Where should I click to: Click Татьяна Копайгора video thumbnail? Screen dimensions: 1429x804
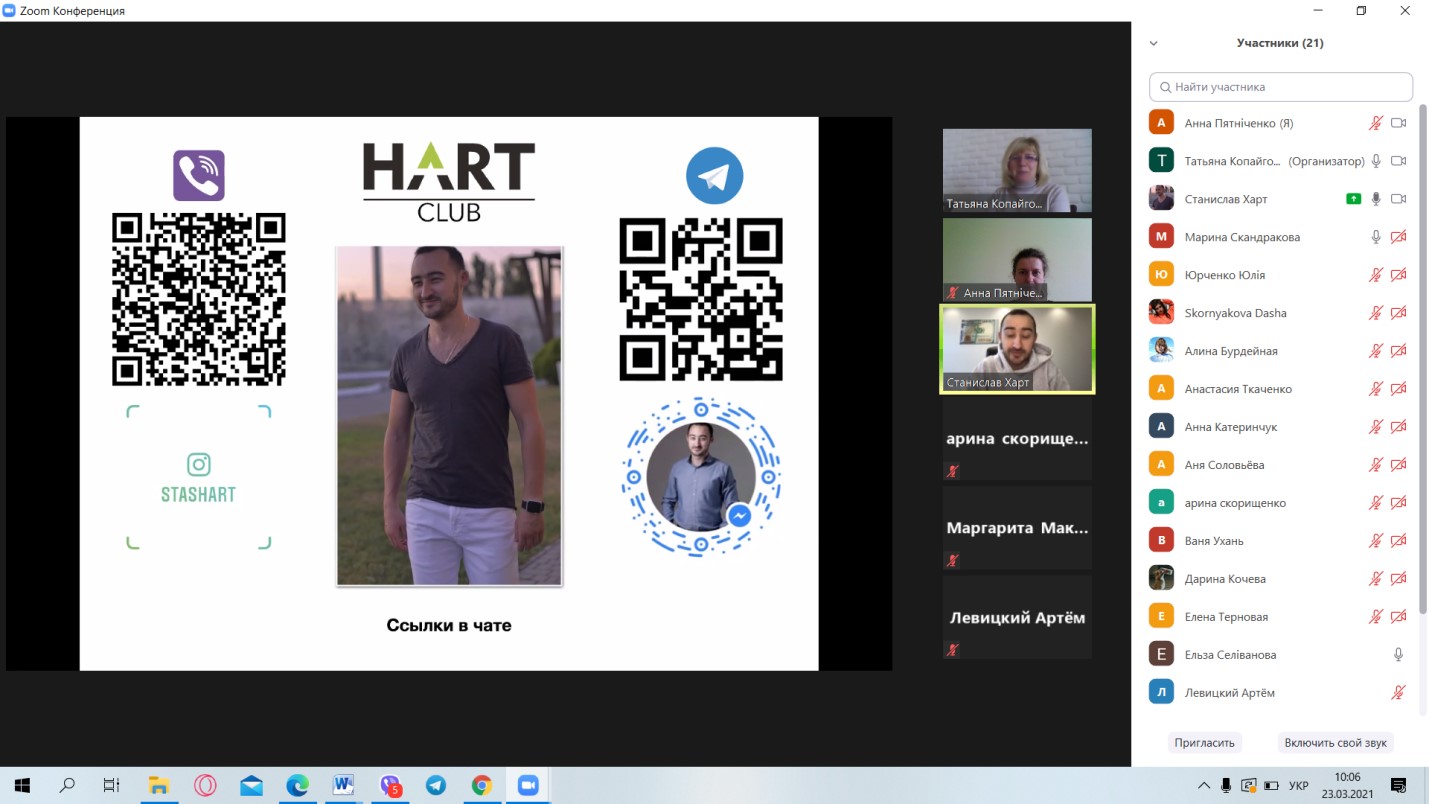click(1017, 170)
